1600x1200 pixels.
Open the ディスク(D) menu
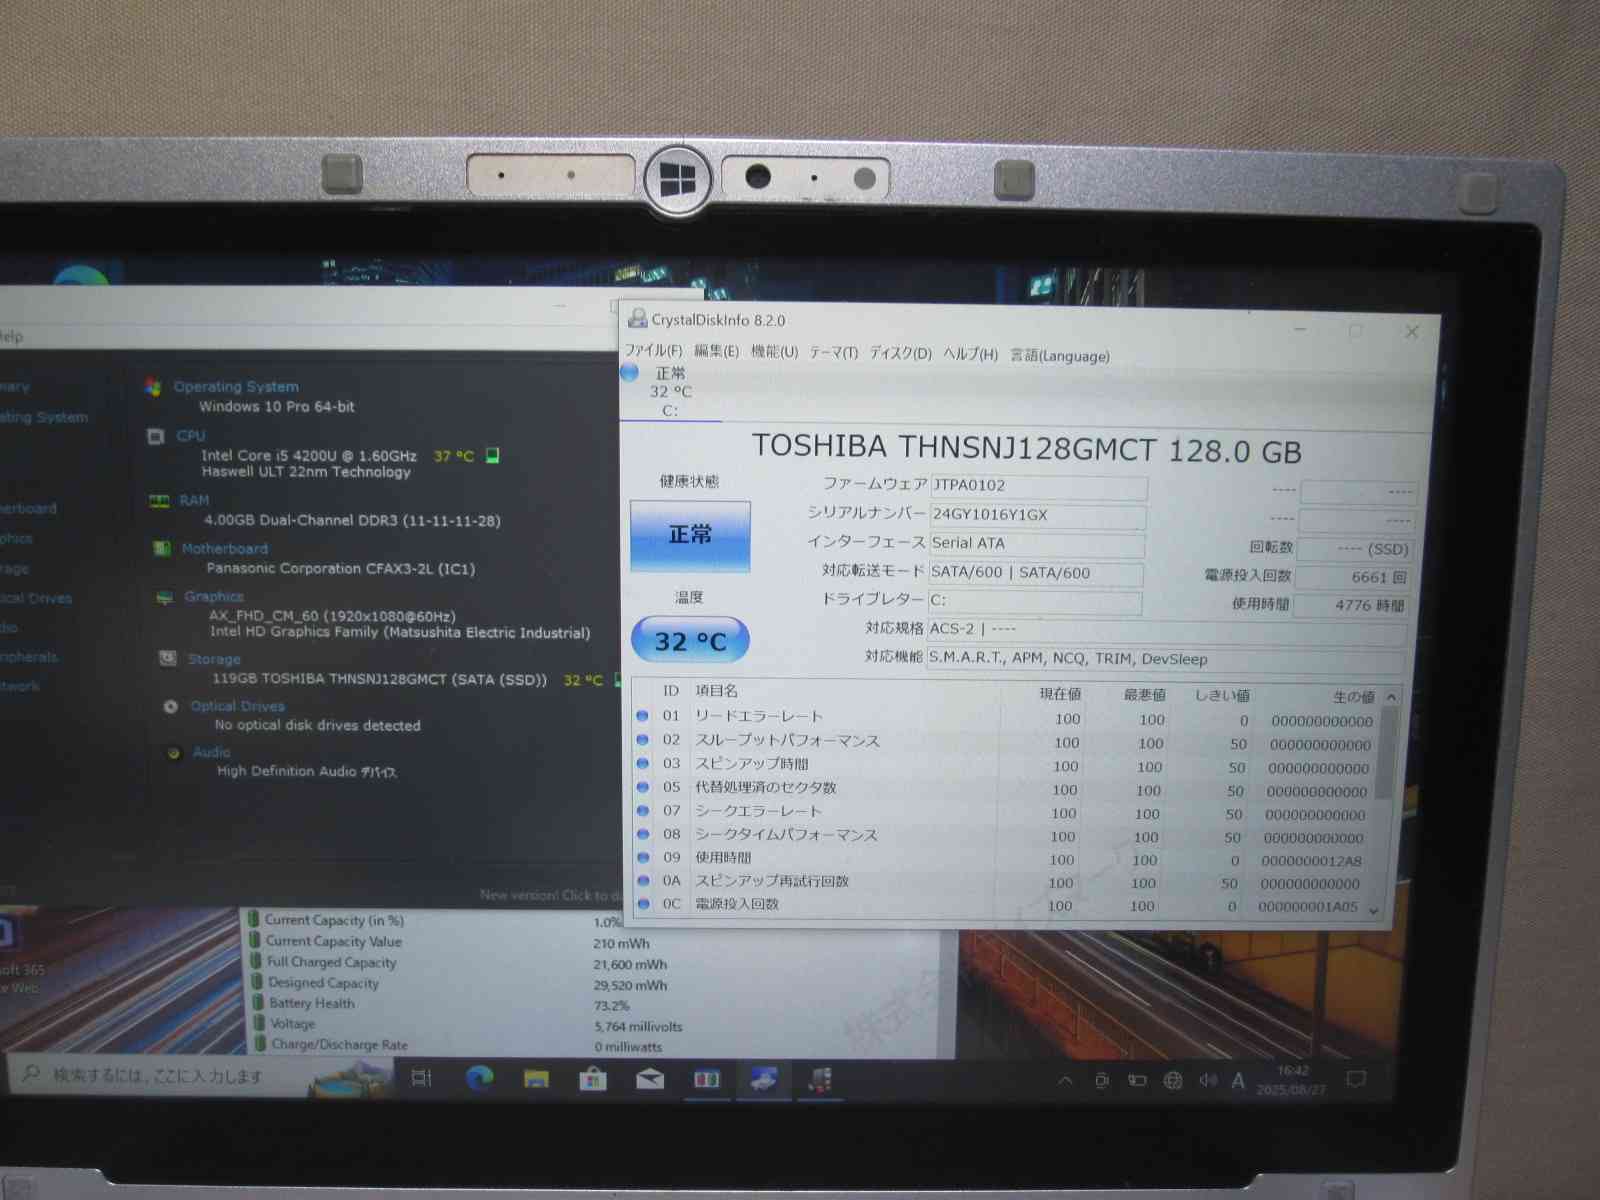click(x=900, y=353)
